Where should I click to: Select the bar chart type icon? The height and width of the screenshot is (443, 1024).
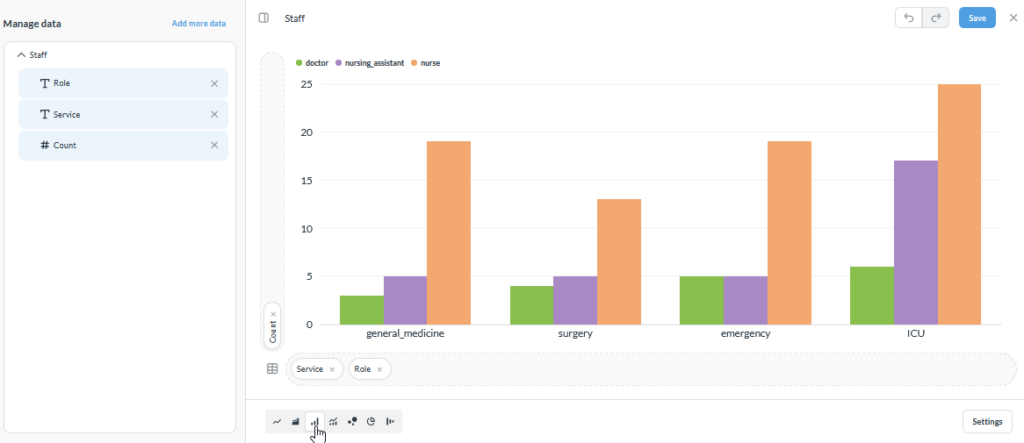[315, 421]
